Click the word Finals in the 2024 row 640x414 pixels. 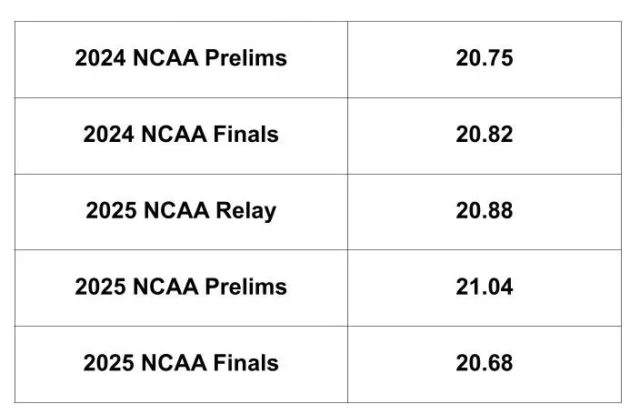tap(246, 134)
